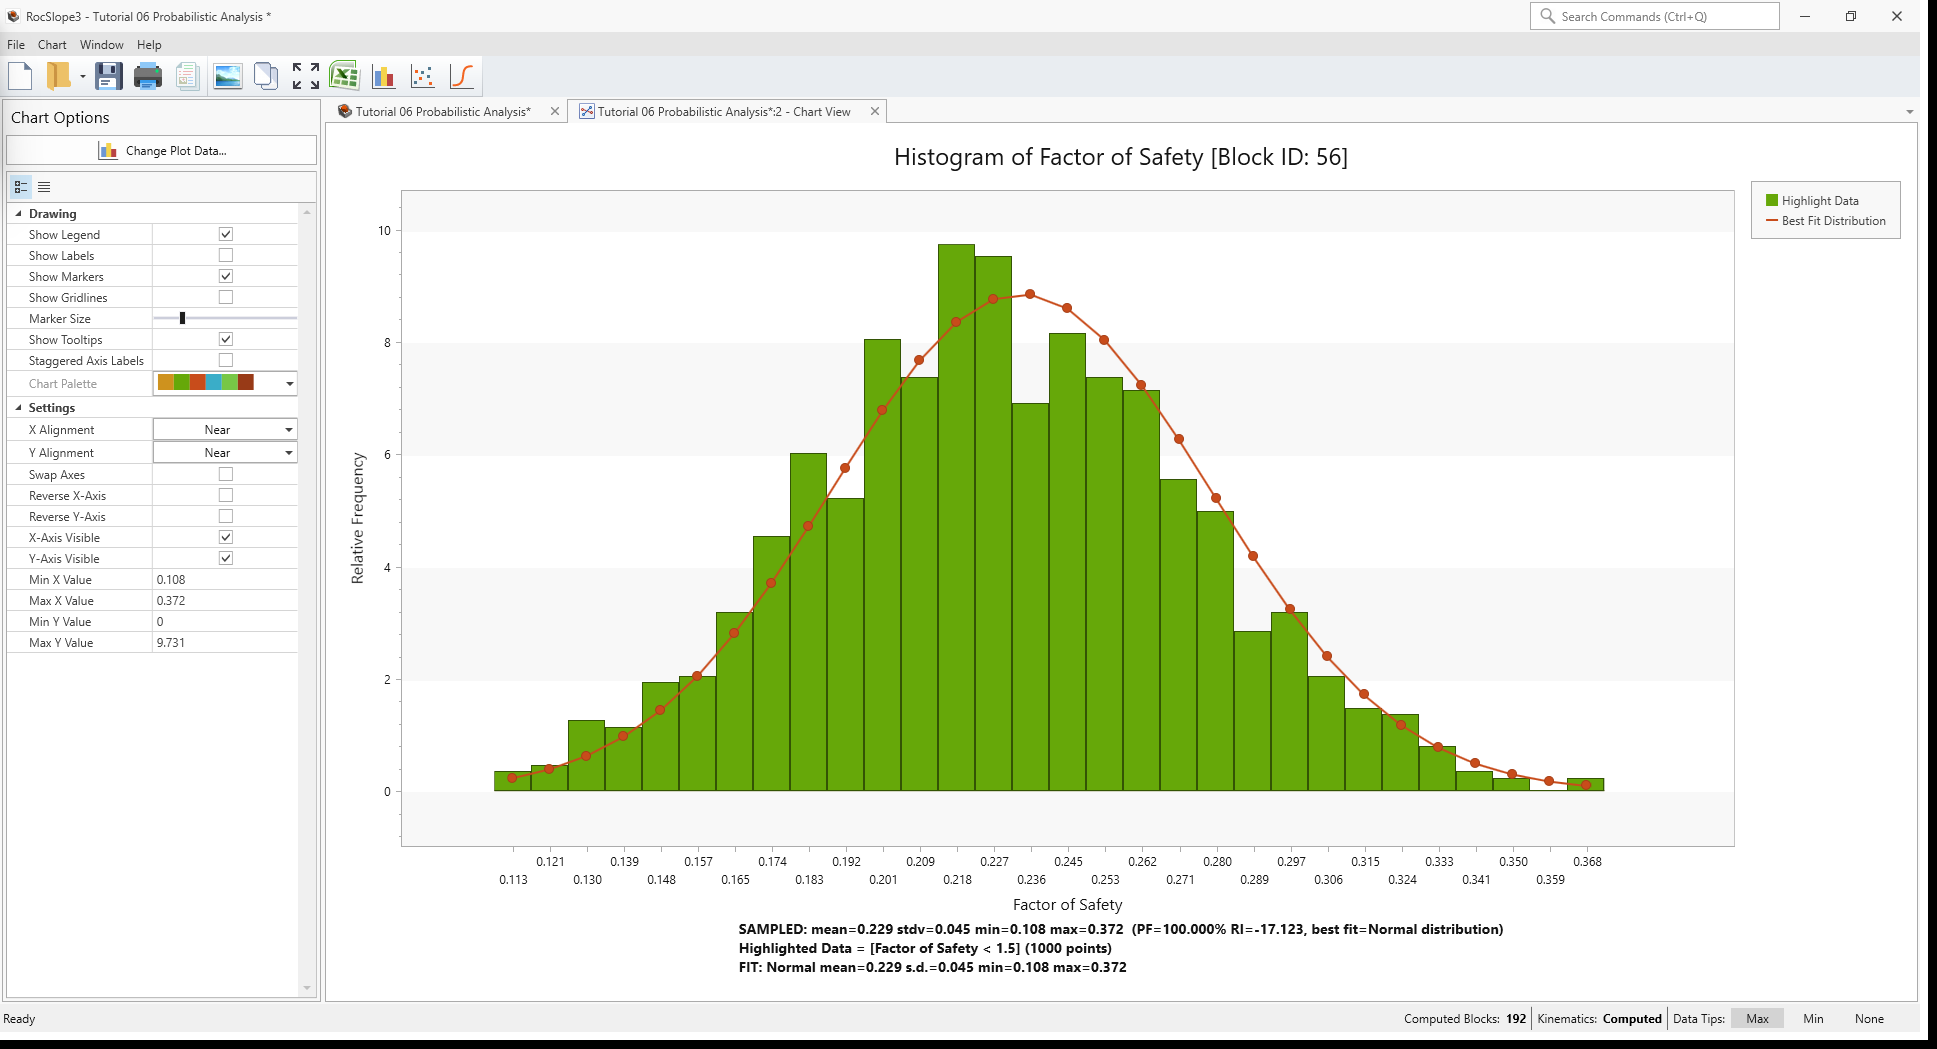
Task: Open the tab list arrow at the right edge
Action: tap(1909, 112)
